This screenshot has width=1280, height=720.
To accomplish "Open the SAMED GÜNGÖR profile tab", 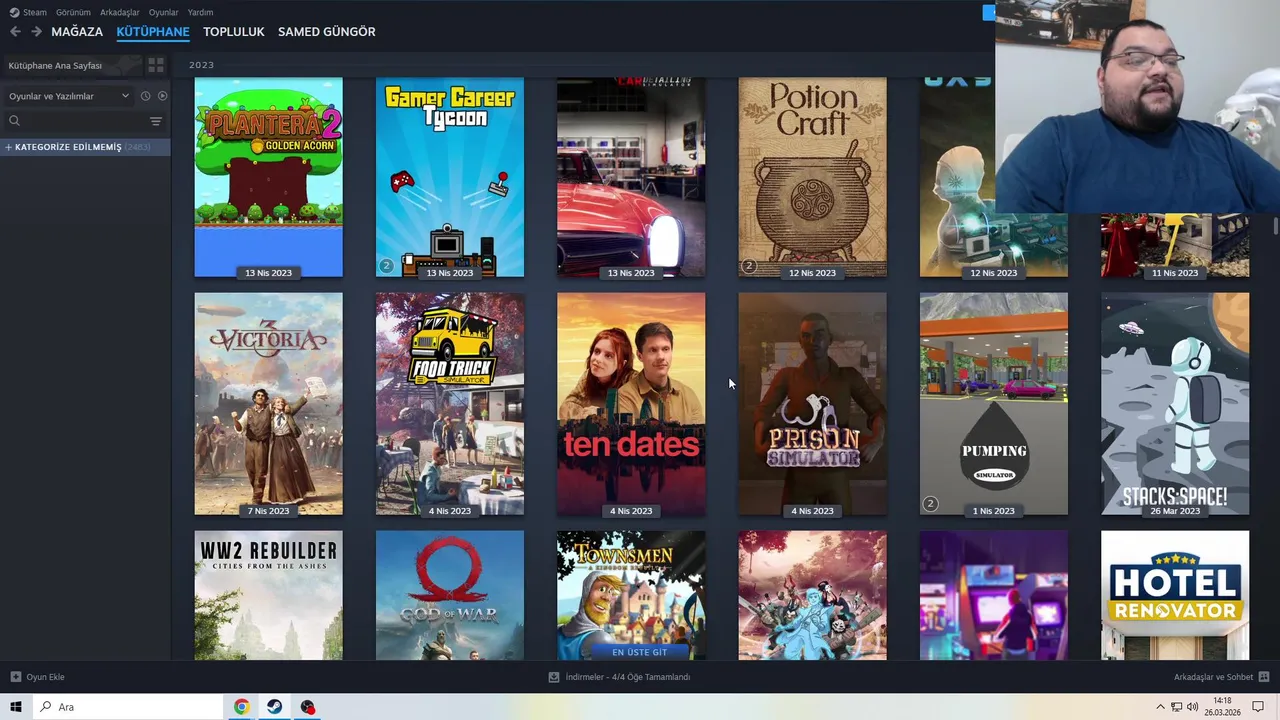I will [x=327, y=32].
